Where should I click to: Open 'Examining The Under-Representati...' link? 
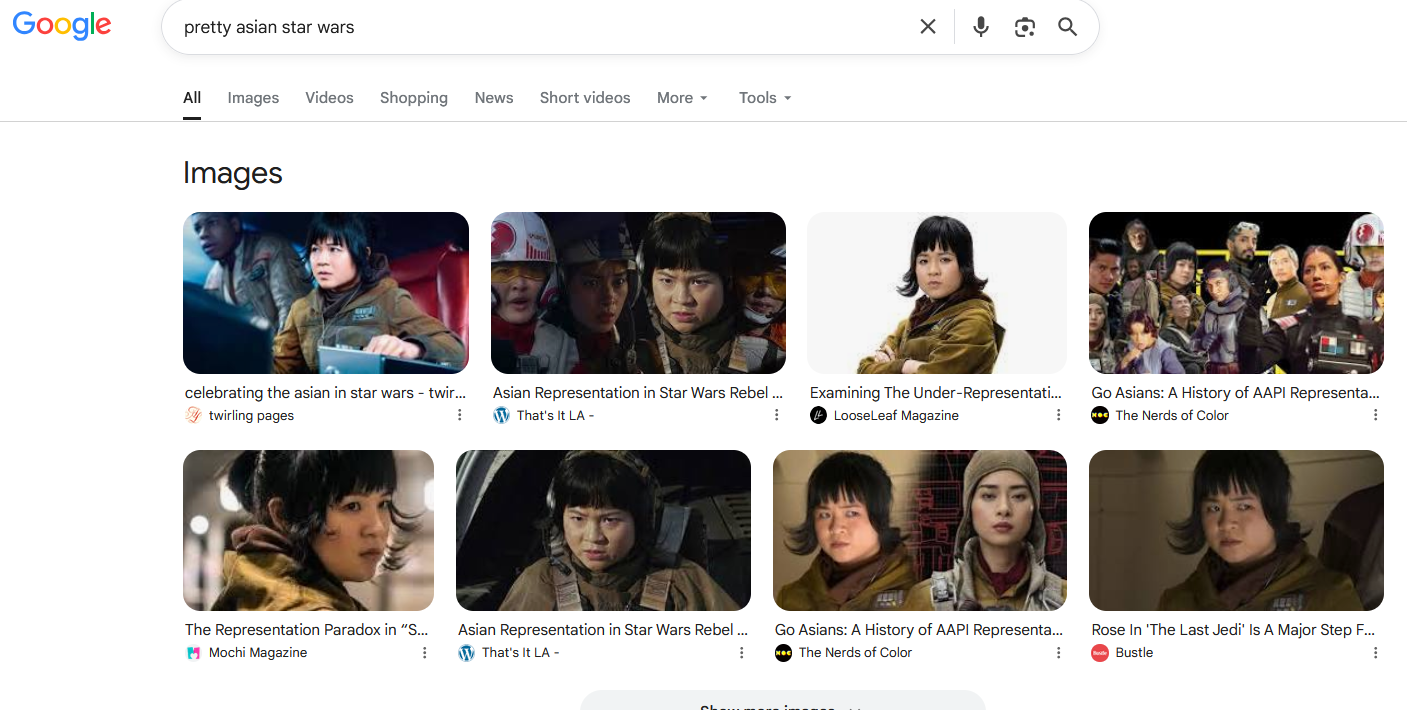click(936, 393)
